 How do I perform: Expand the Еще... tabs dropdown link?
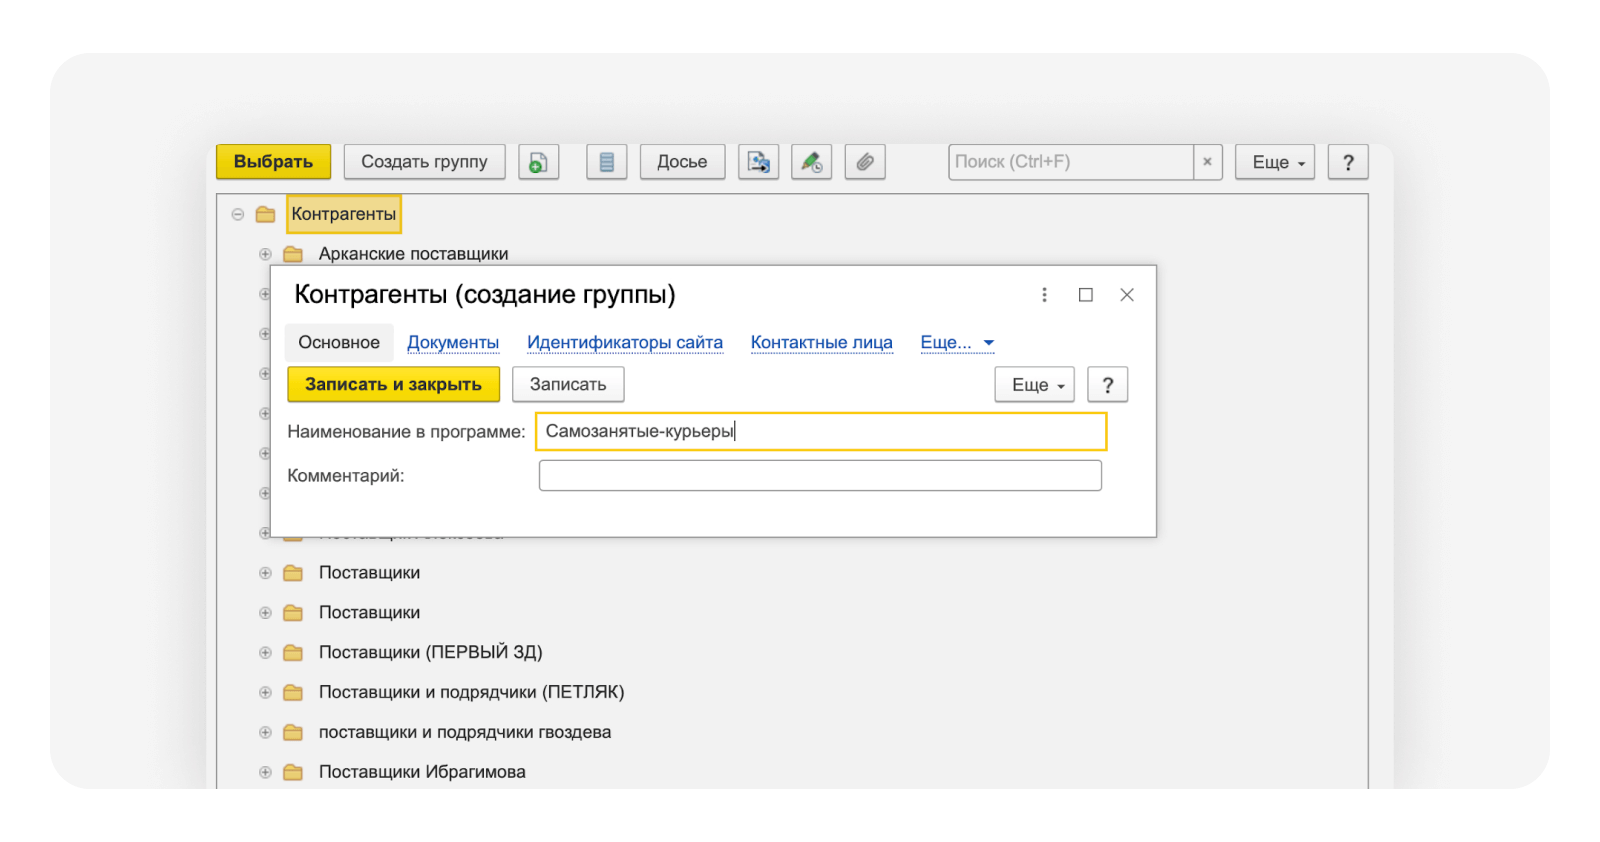957,343
